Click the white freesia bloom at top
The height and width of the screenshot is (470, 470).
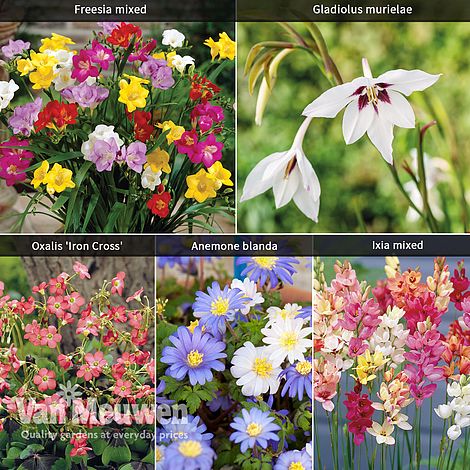click(173, 38)
